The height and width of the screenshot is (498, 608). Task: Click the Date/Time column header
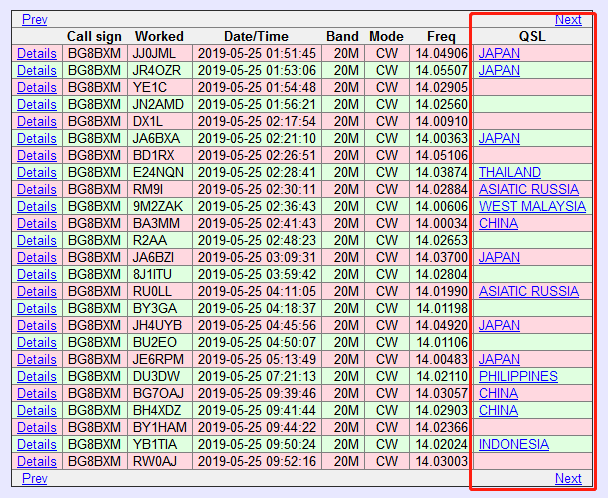(256, 36)
